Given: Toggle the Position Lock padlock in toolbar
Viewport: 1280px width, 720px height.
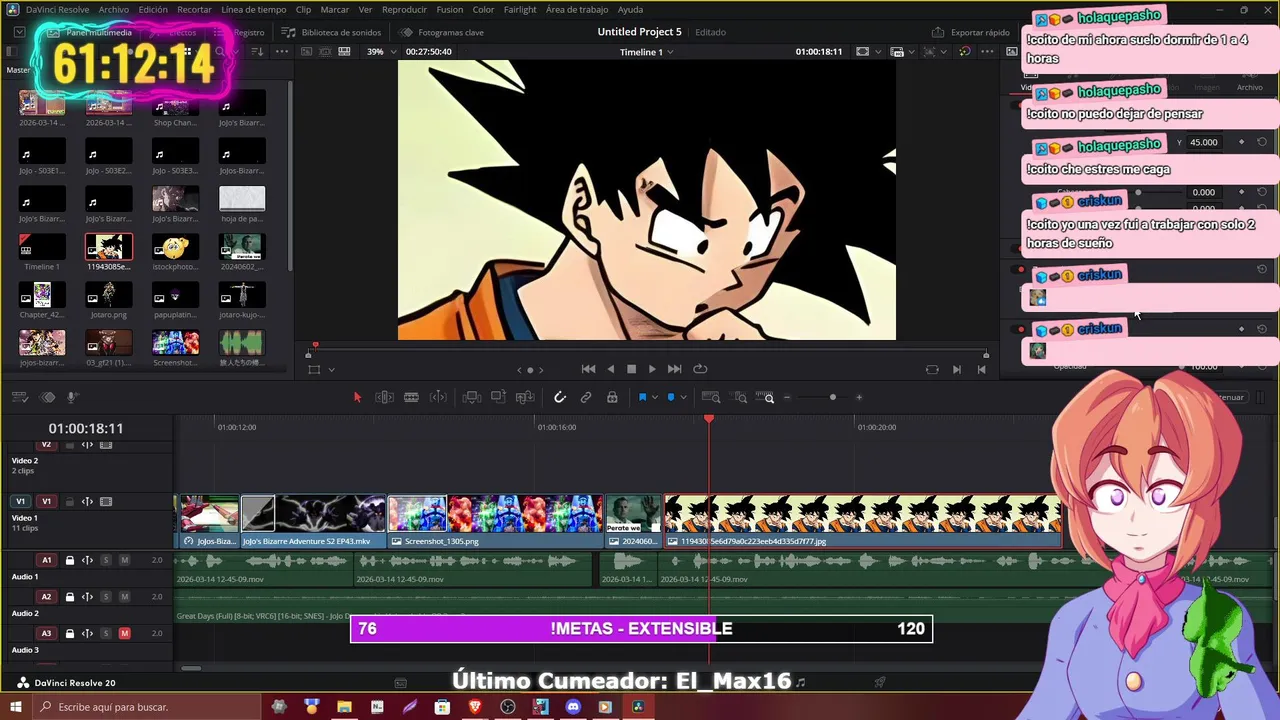Looking at the screenshot, I should coord(612,398).
